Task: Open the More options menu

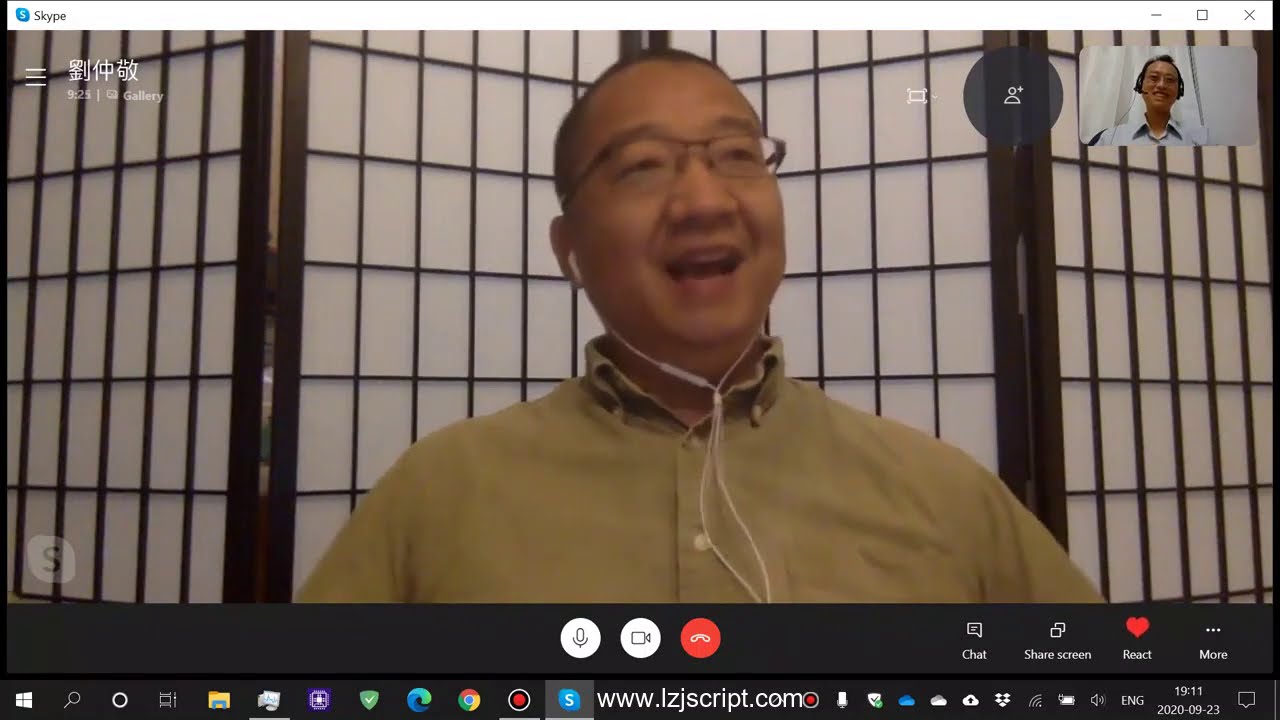Action: (x=1213, y=640)
